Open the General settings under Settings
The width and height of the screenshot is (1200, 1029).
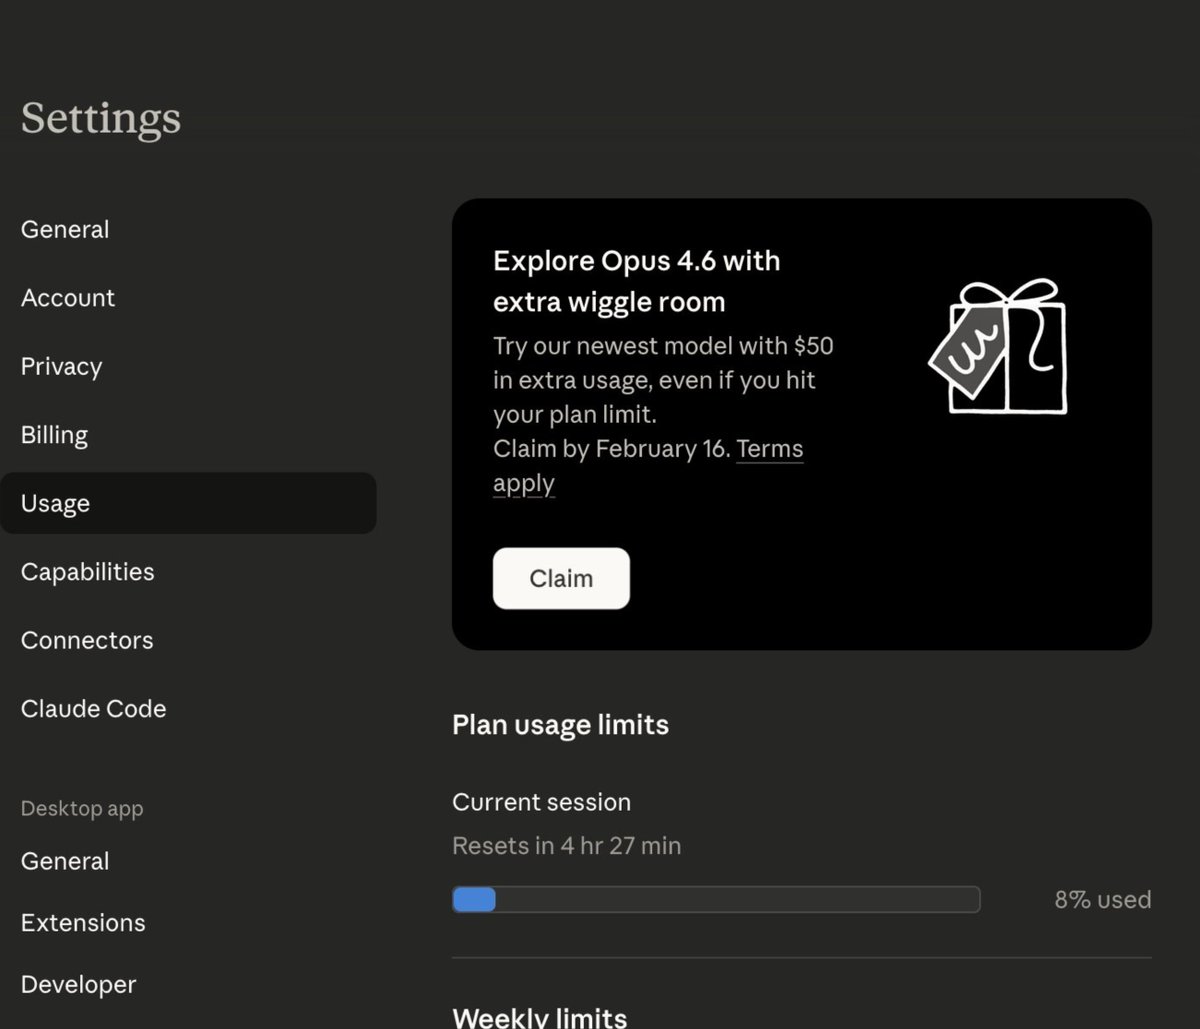tap(65, 229)
